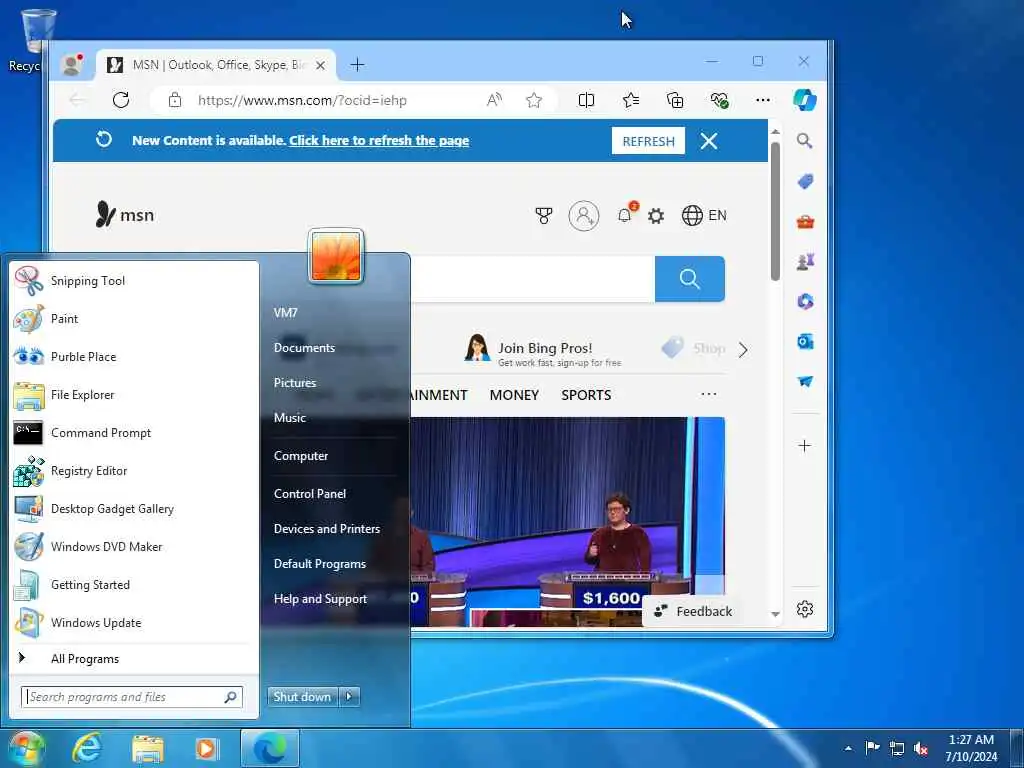Open Help and Support

click(321, 599)
